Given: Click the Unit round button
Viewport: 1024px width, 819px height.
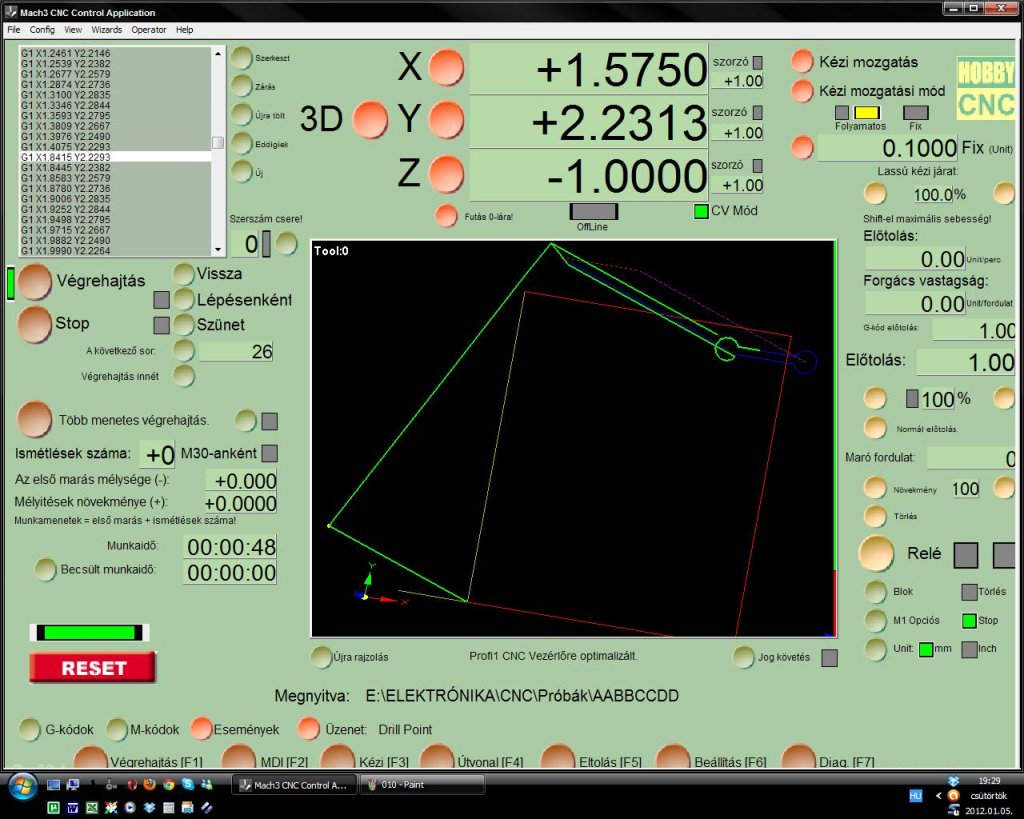Looking at the screenshot, I should tap(875, 649).
